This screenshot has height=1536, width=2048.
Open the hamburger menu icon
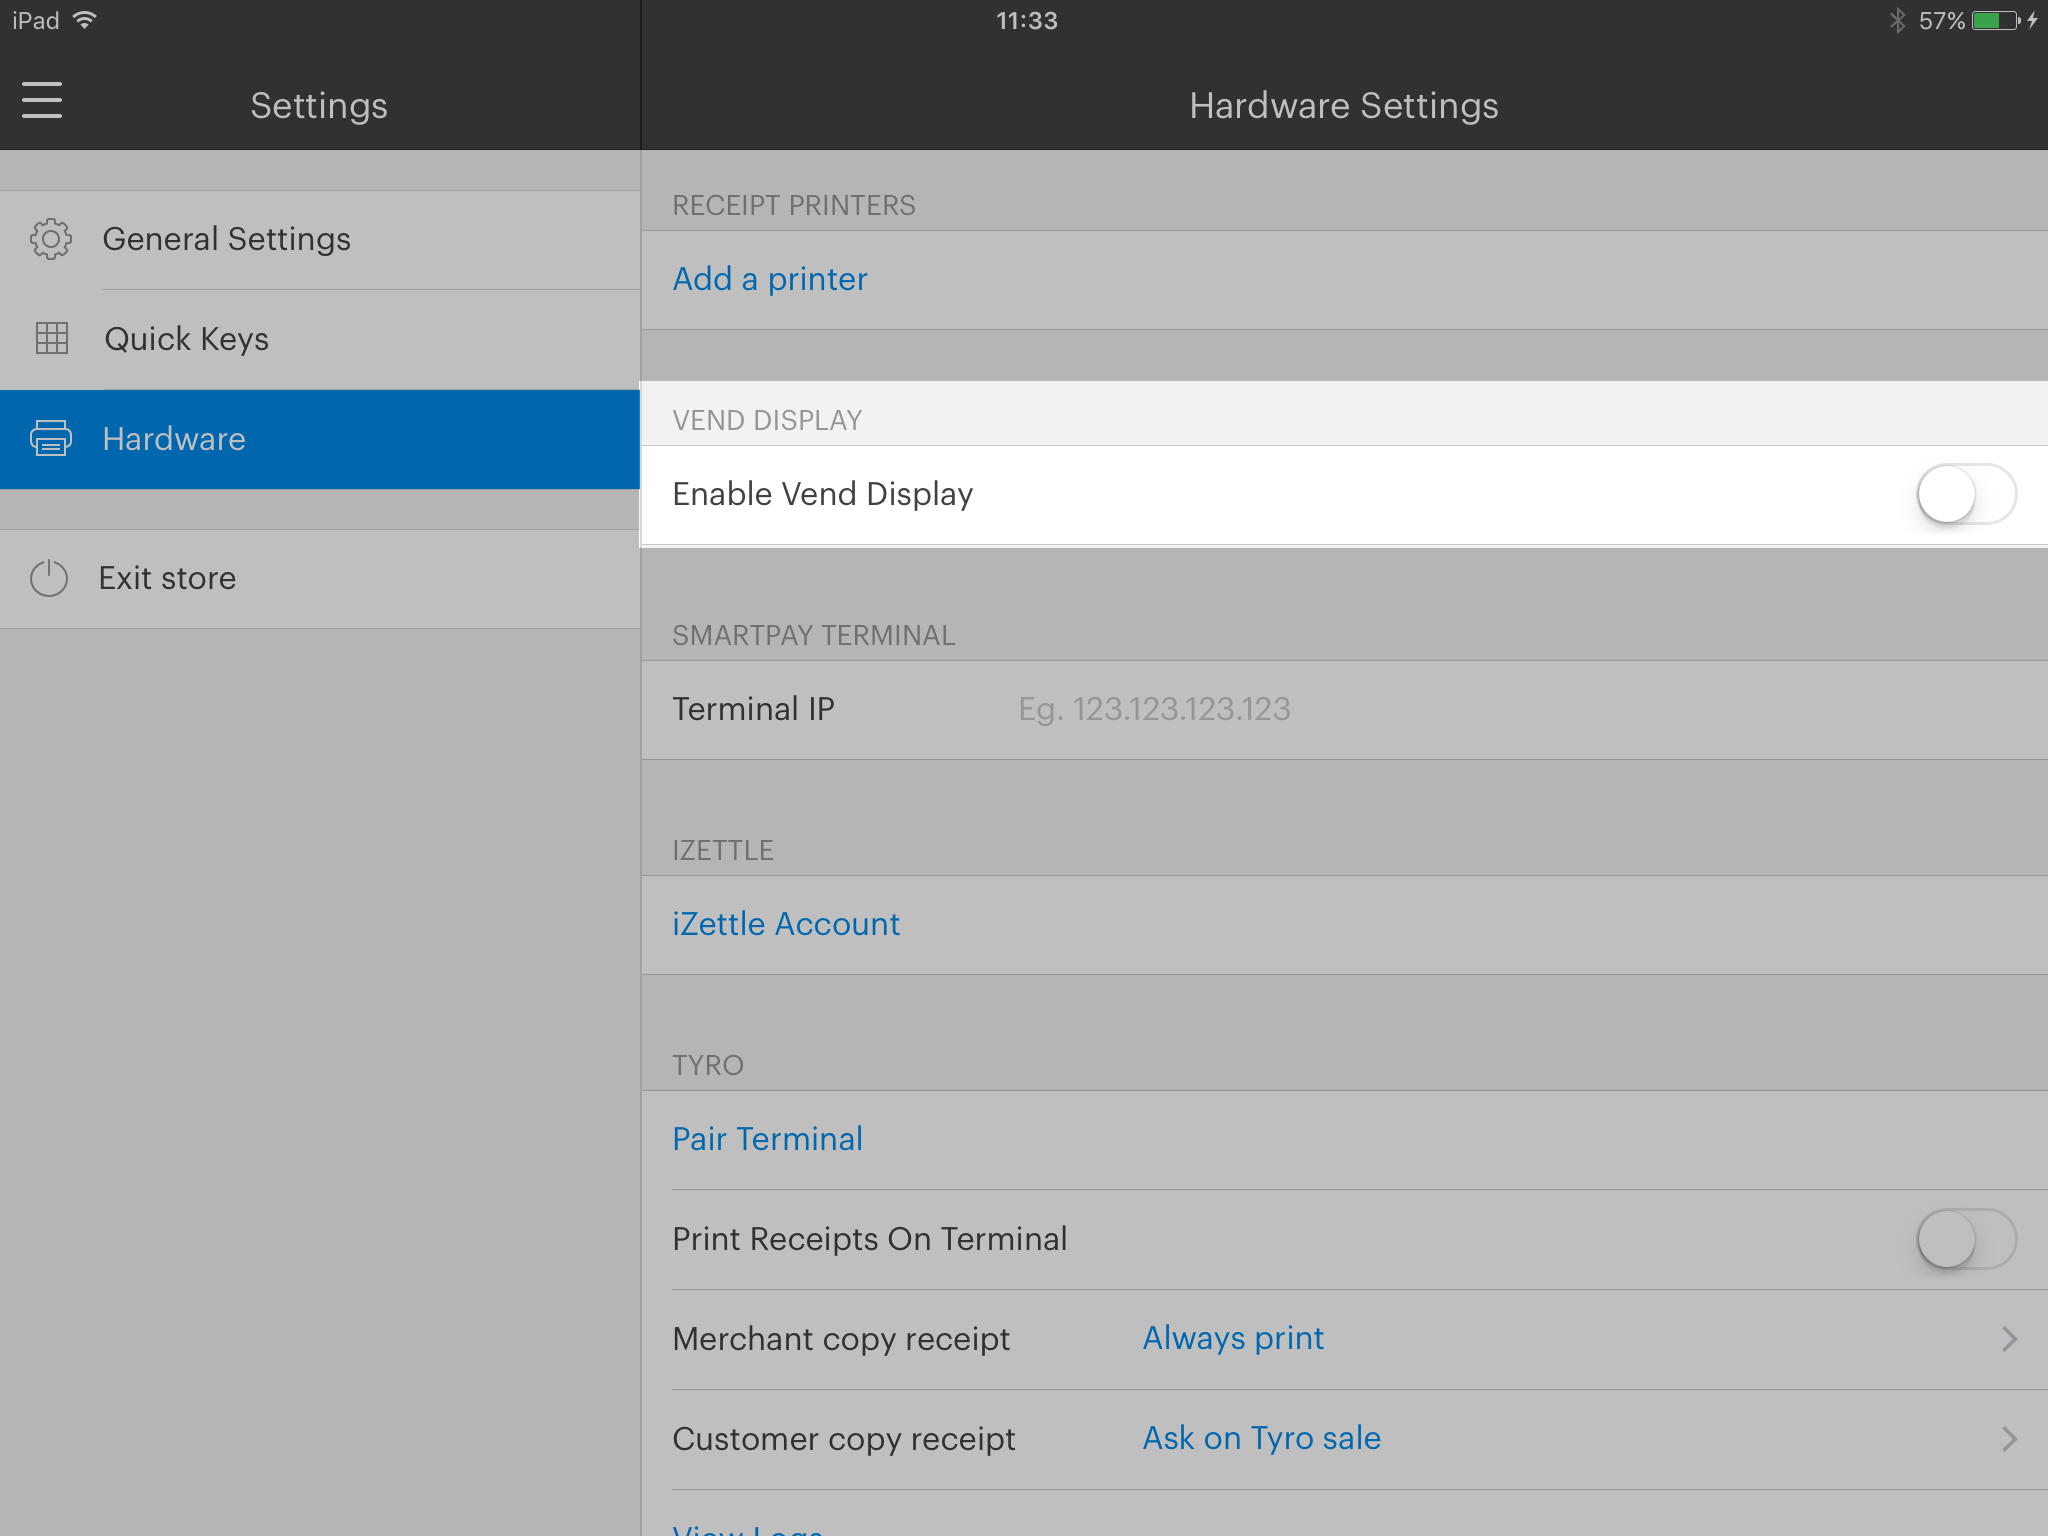coord(42,101)
